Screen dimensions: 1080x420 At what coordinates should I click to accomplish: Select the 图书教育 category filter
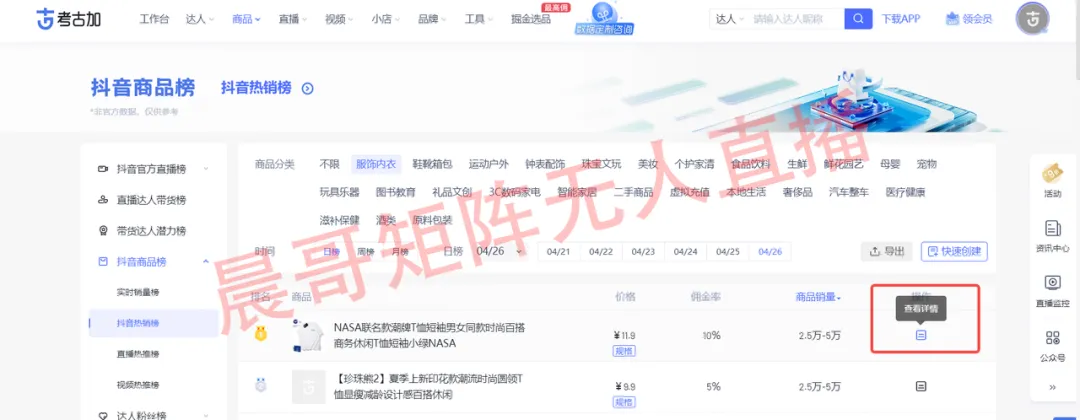coord(395,192)
